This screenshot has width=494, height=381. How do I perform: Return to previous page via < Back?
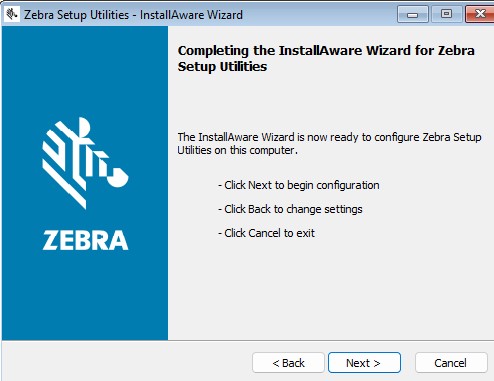288,363
